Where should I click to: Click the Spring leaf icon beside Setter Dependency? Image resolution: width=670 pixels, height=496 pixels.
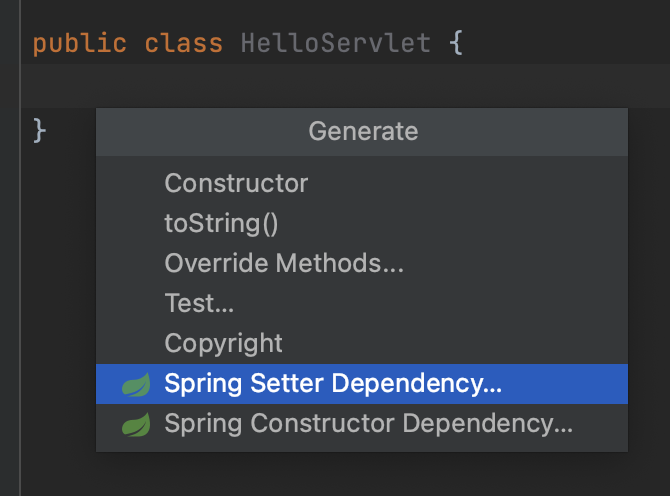click(x=136, y=384)
